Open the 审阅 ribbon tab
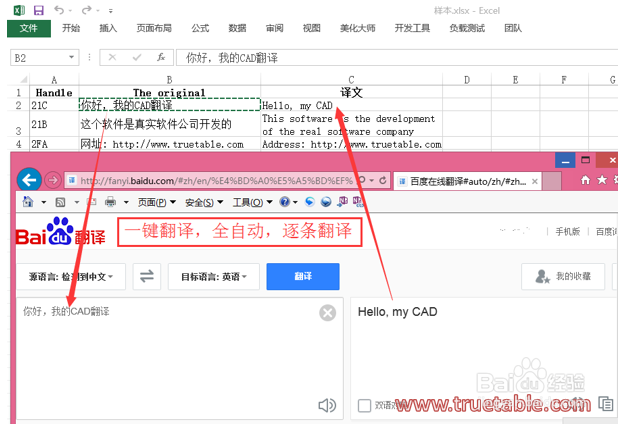Screen dimensions: 621x424 [x=274, y=28]
